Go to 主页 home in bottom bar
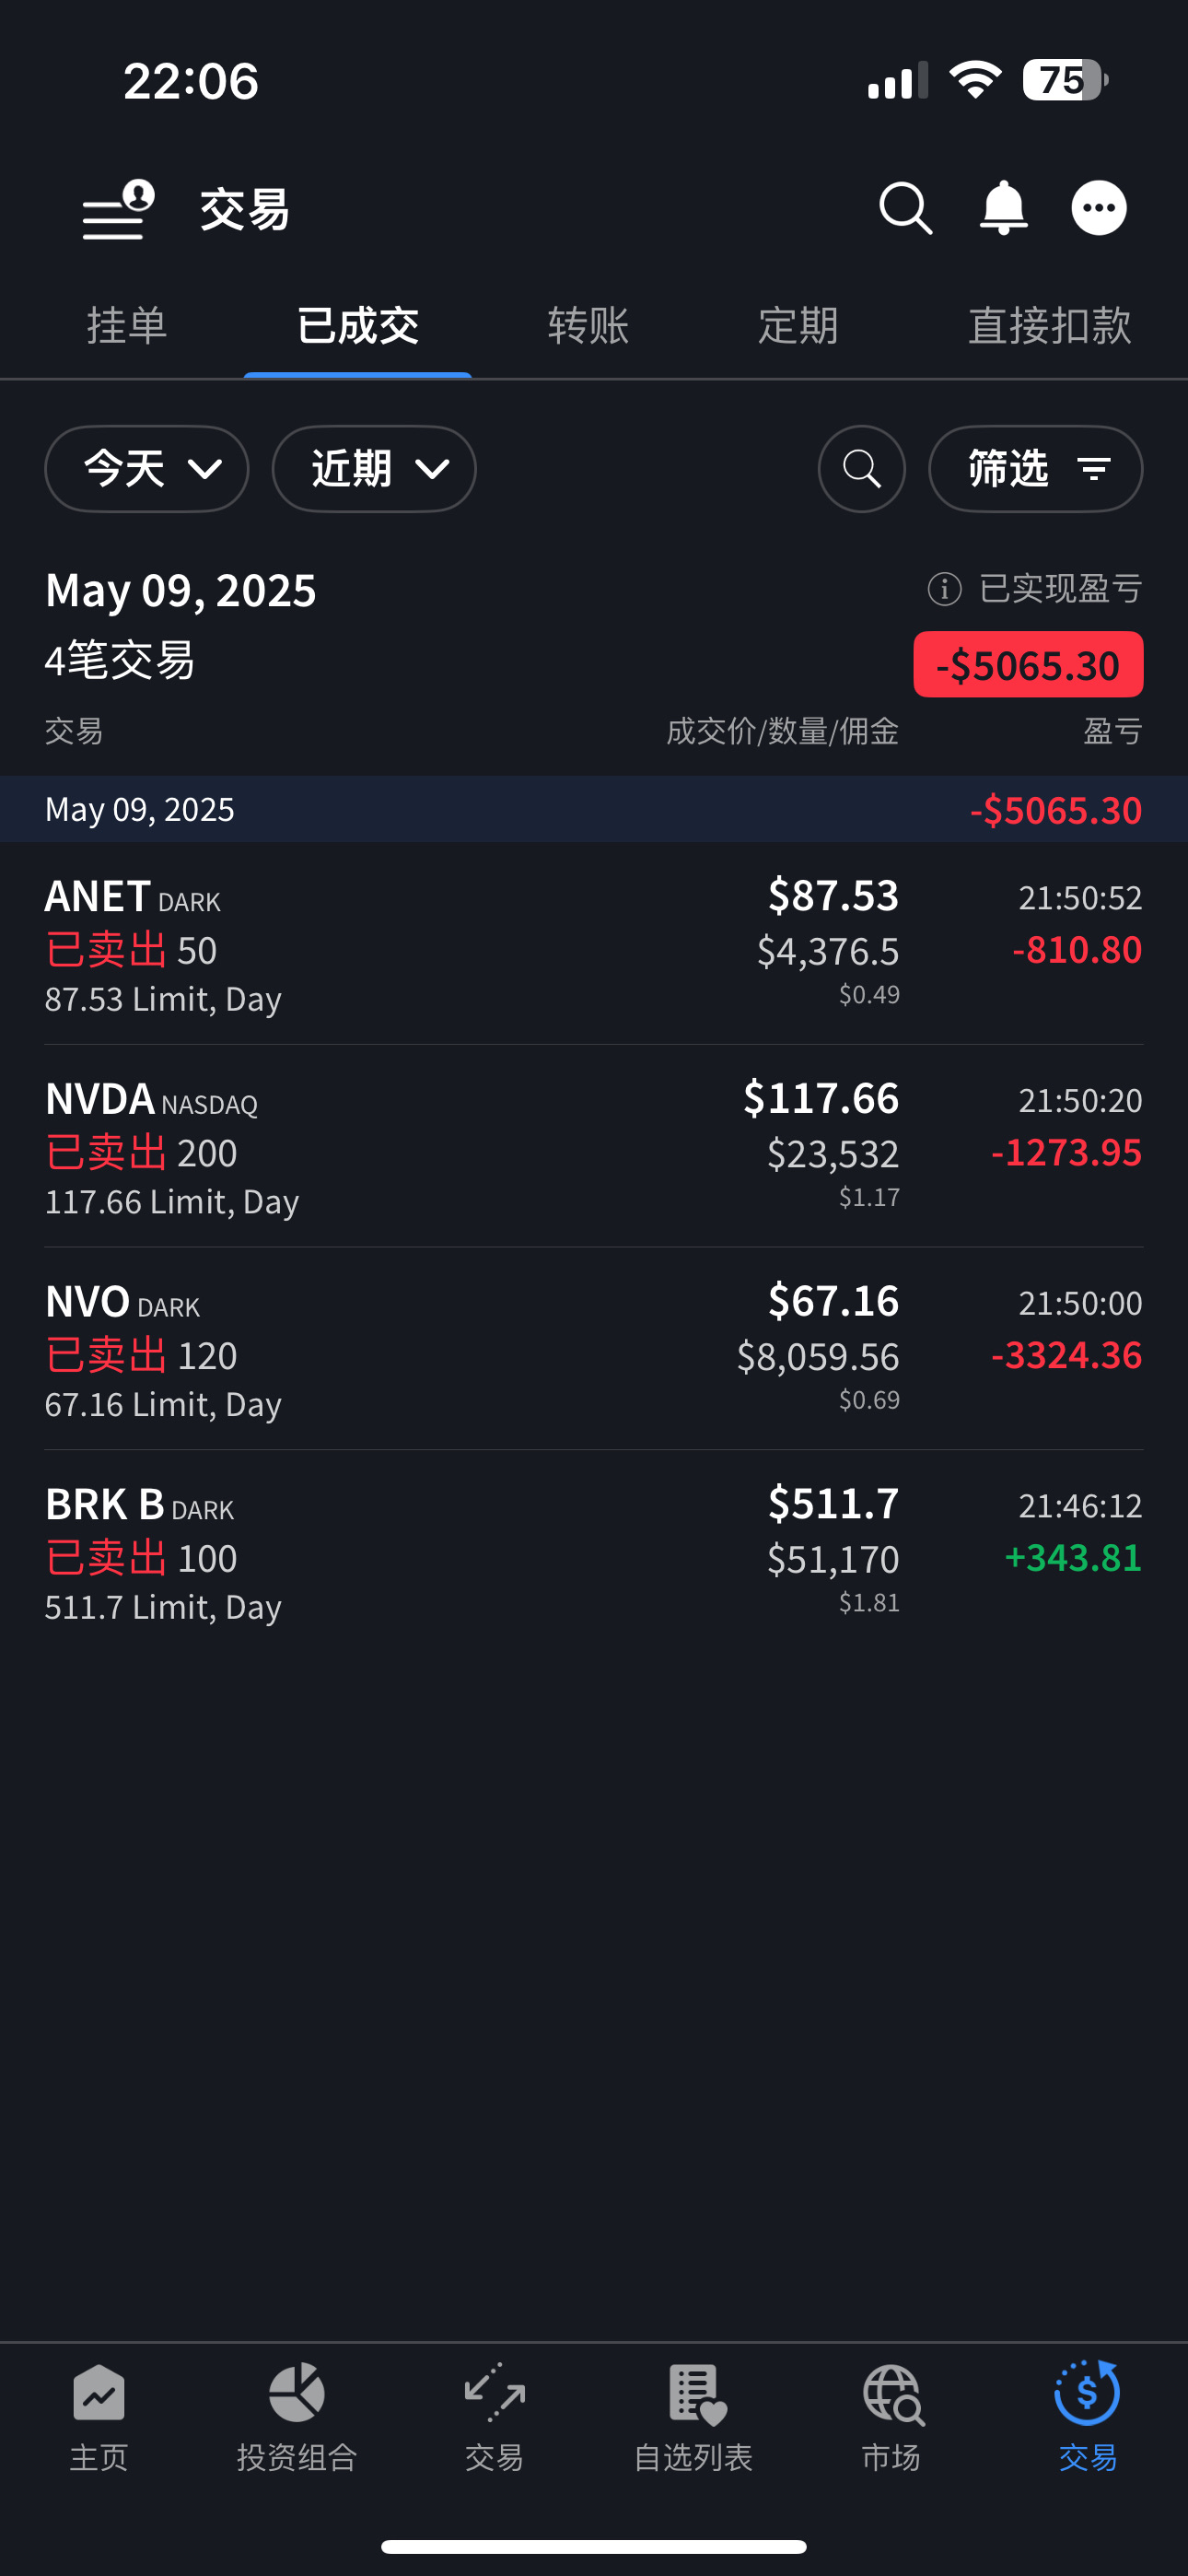Image resolution: width=1188 pixels, height=2576 pixels. click(x=99, y=2416)
